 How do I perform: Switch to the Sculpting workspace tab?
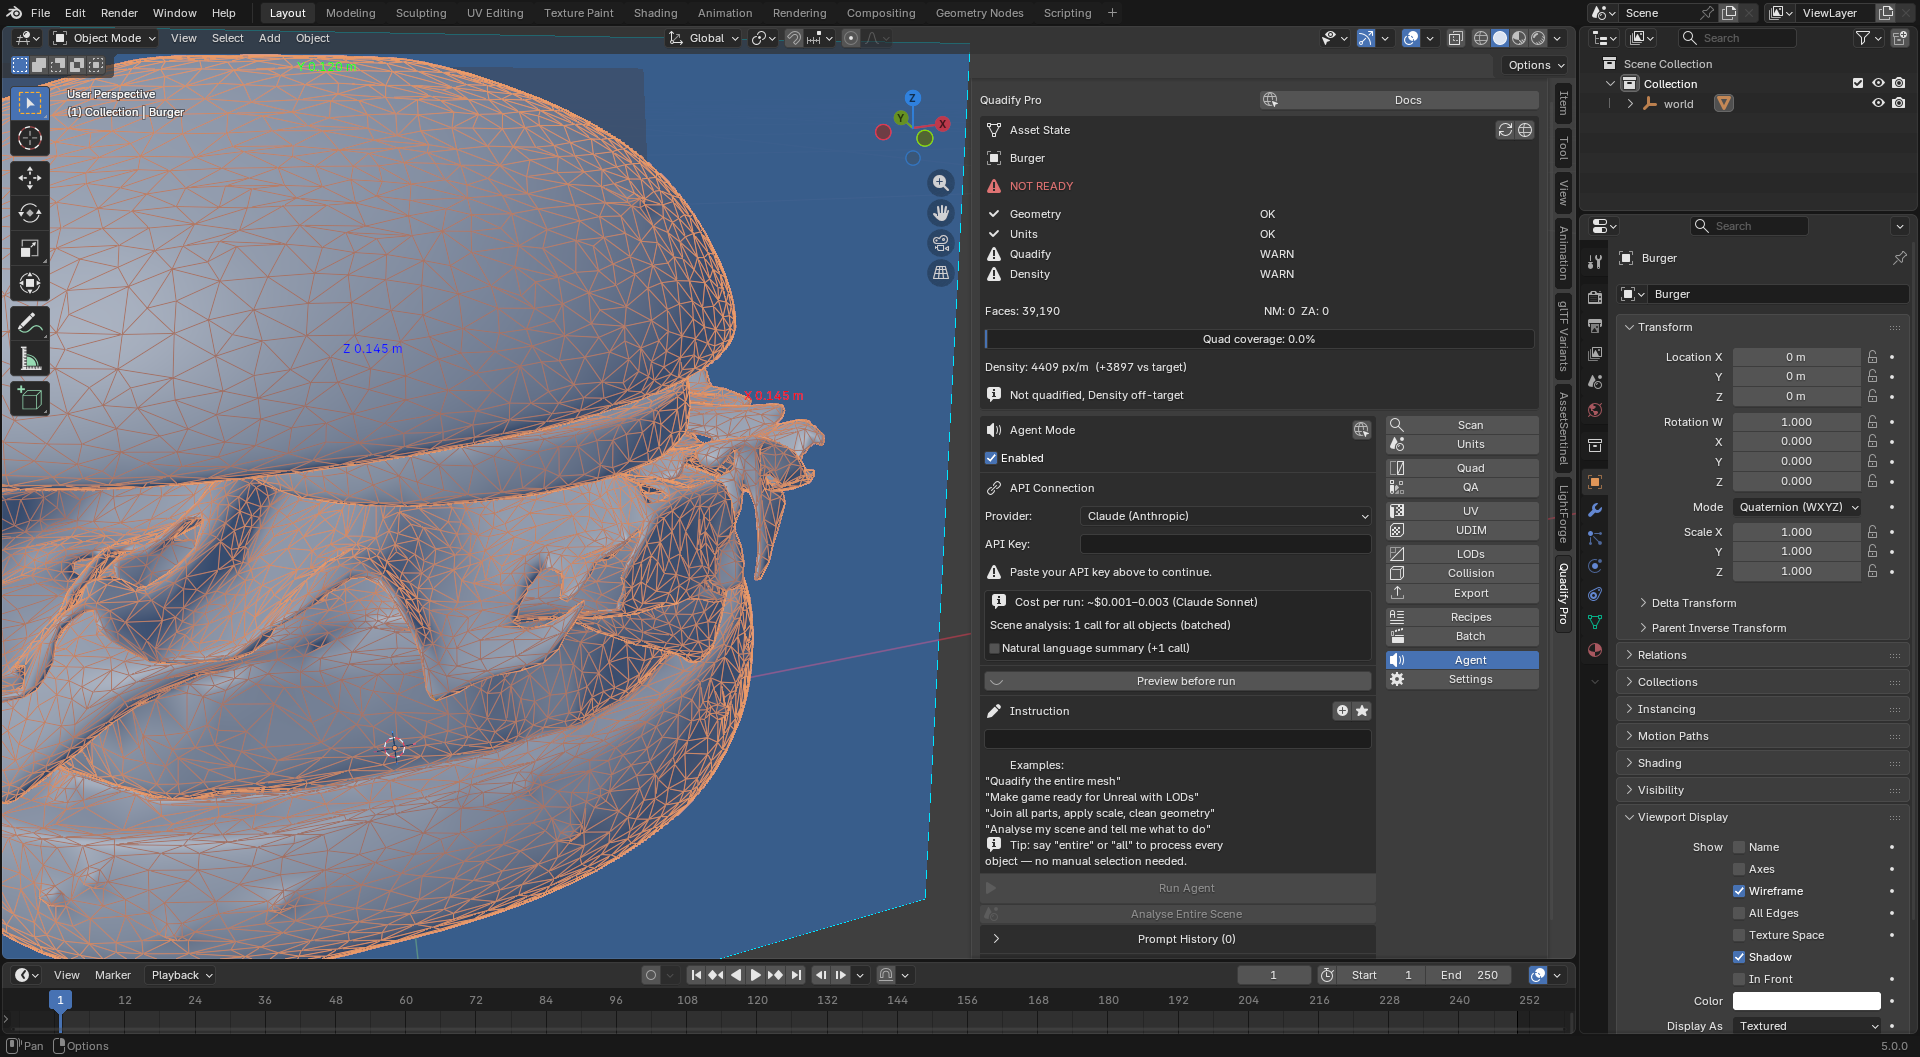pyautogui.click(x=421, y=13)
